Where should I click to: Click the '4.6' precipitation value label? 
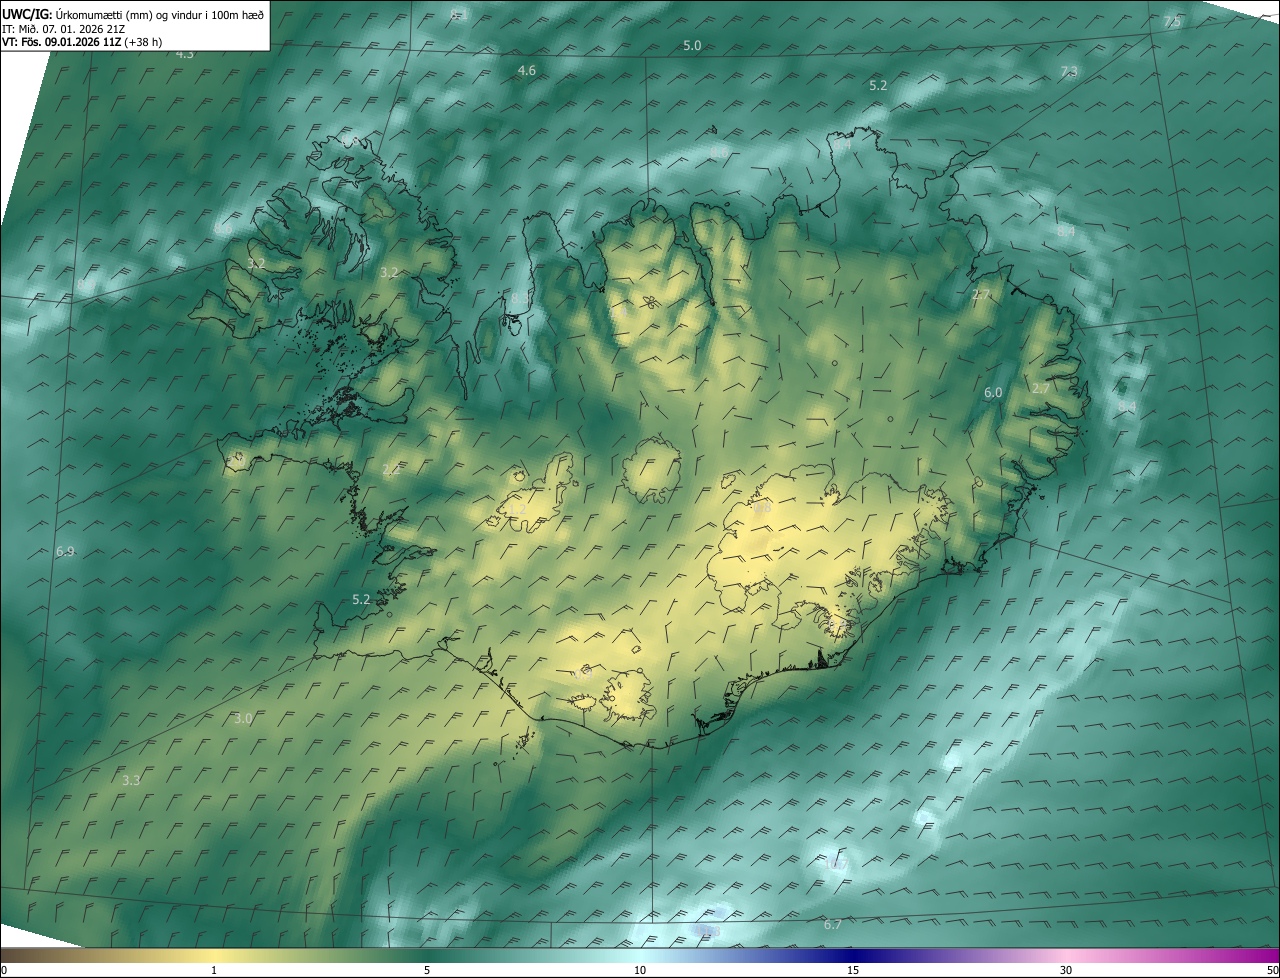coord(527,71)
